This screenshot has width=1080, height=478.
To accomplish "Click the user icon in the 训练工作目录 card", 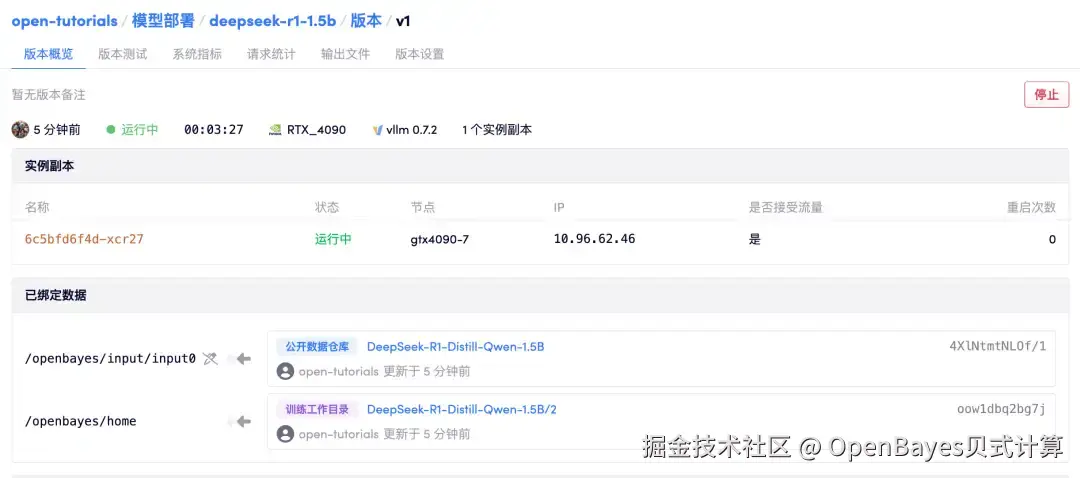I will (285, 434).
